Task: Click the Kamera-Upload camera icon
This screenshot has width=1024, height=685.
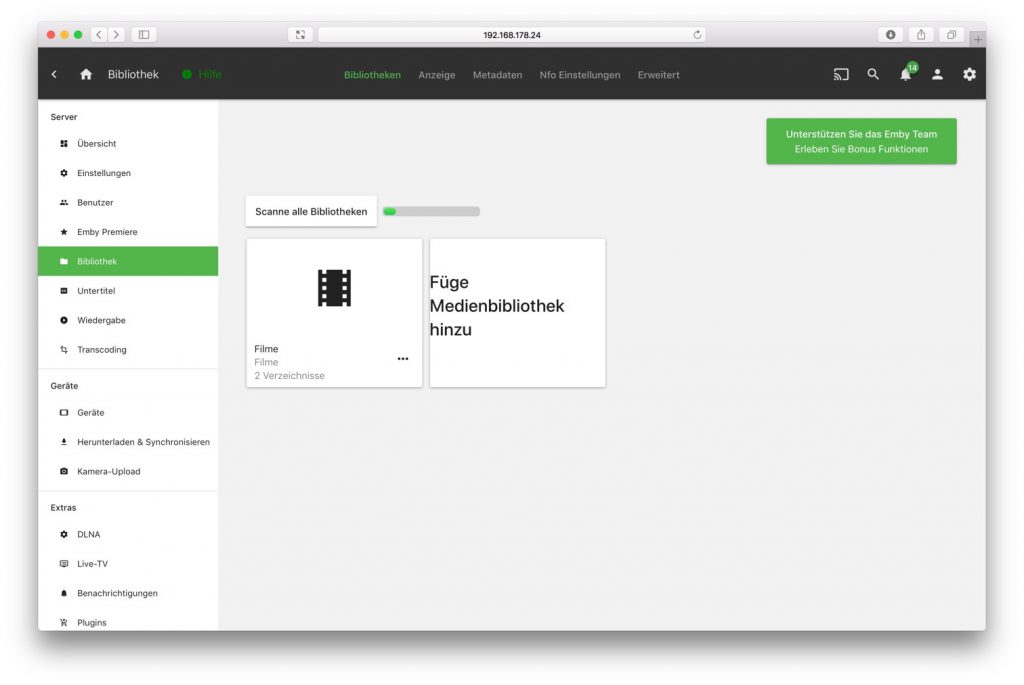Action: pyautogui.click(x=64, y=471)
